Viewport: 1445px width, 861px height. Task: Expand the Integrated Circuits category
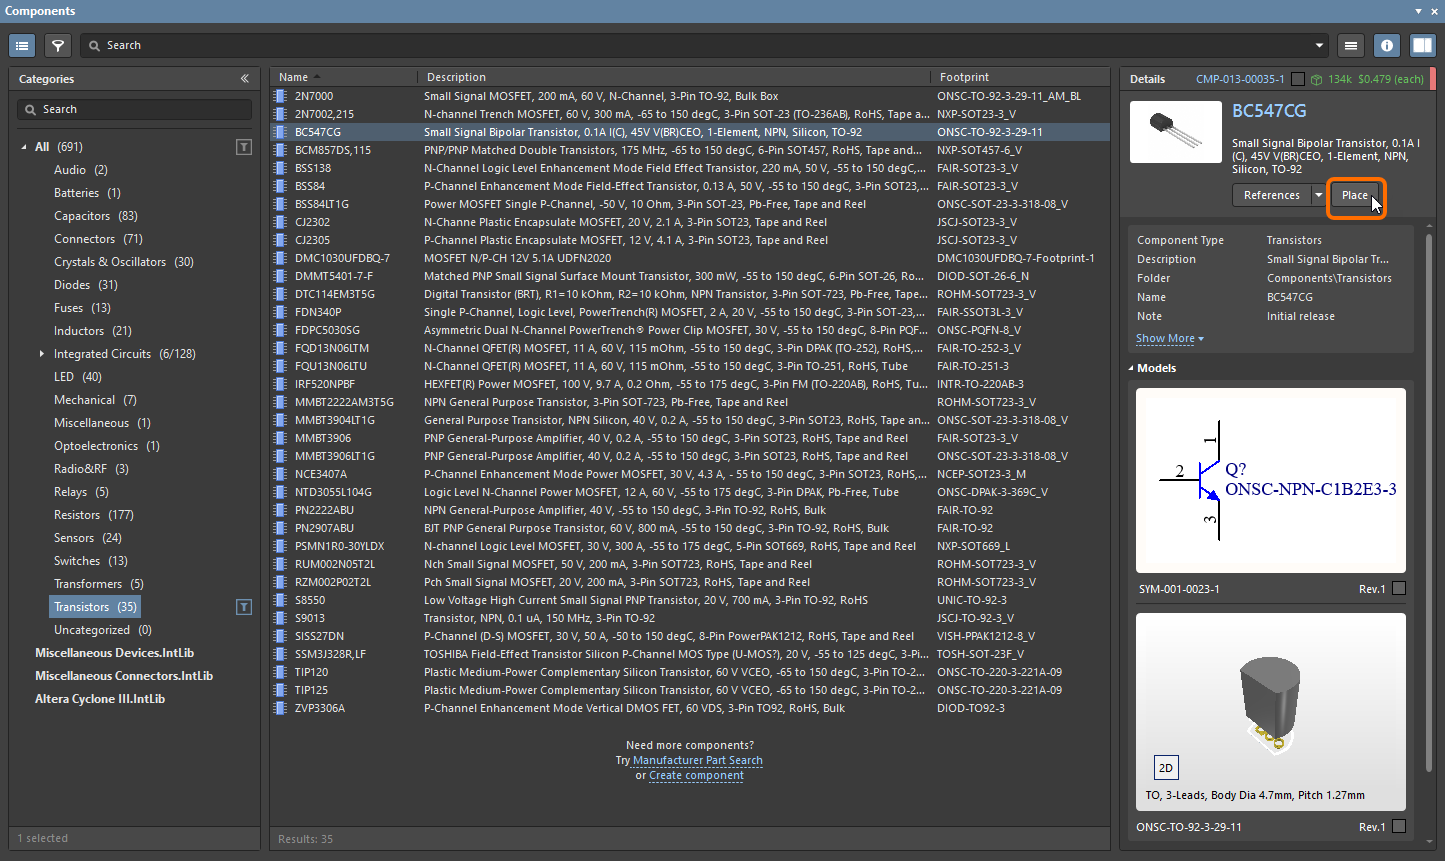41,354
